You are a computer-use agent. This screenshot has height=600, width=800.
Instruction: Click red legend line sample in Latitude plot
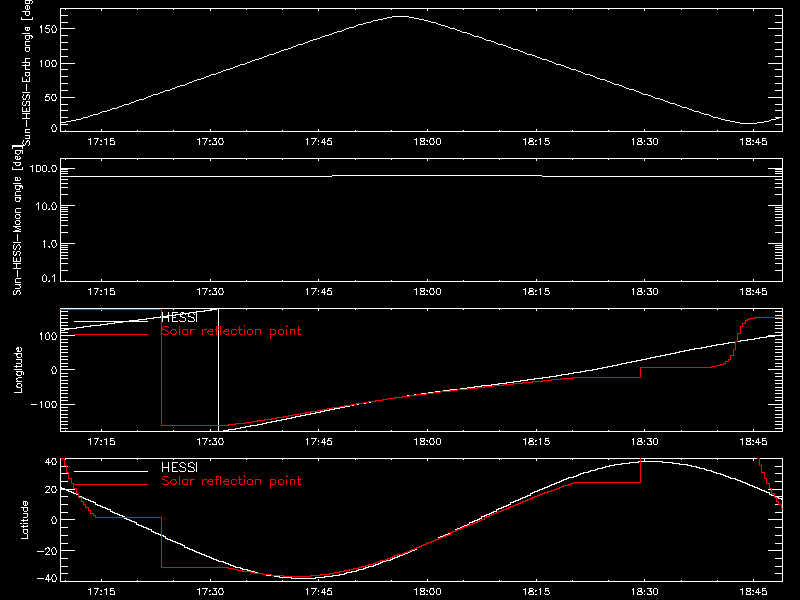tap(111, 485)
